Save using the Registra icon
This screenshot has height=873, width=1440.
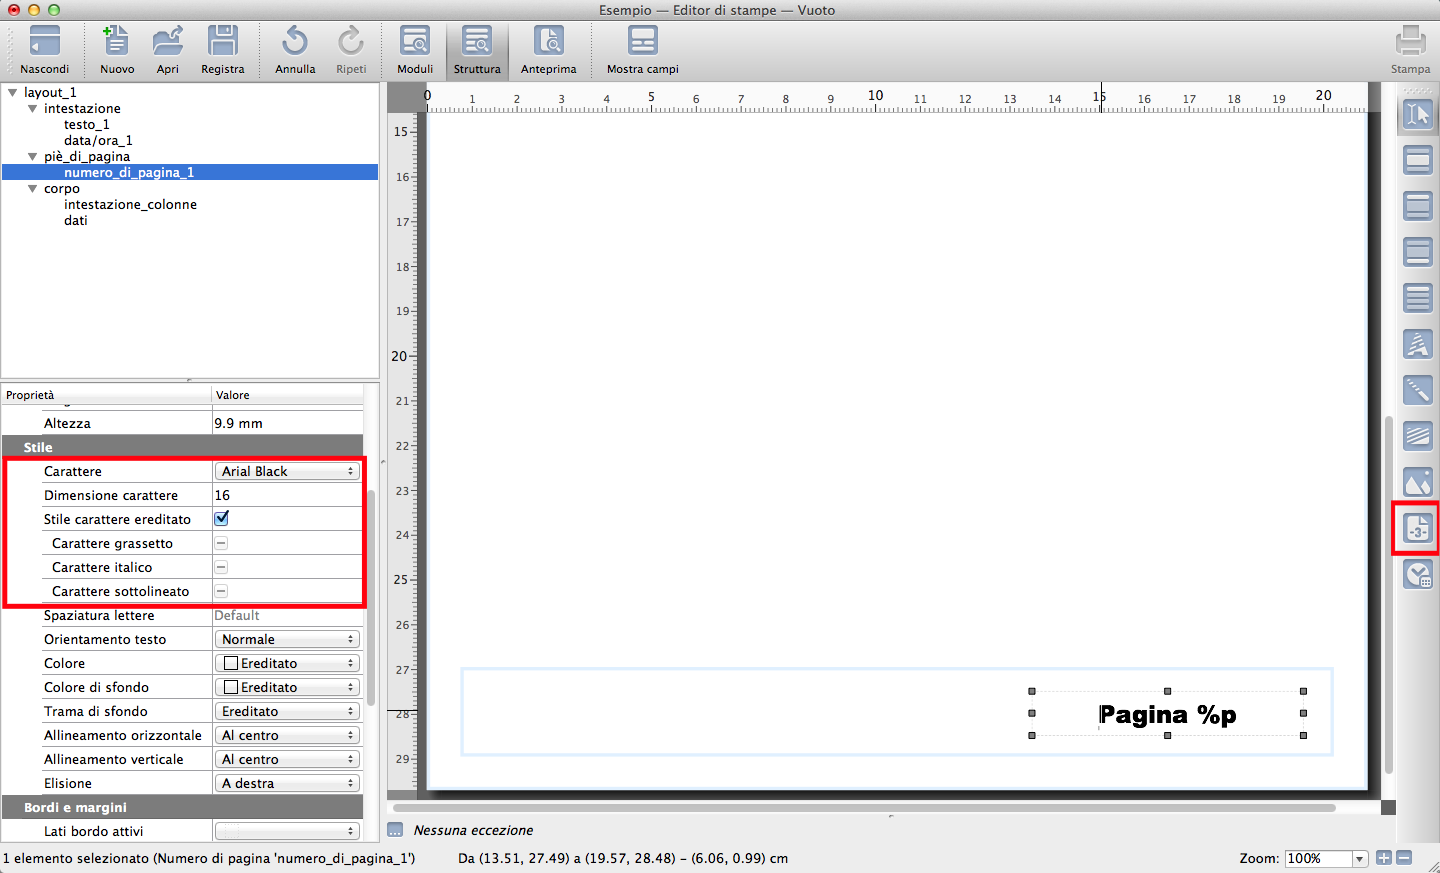(x=222, y=42)
